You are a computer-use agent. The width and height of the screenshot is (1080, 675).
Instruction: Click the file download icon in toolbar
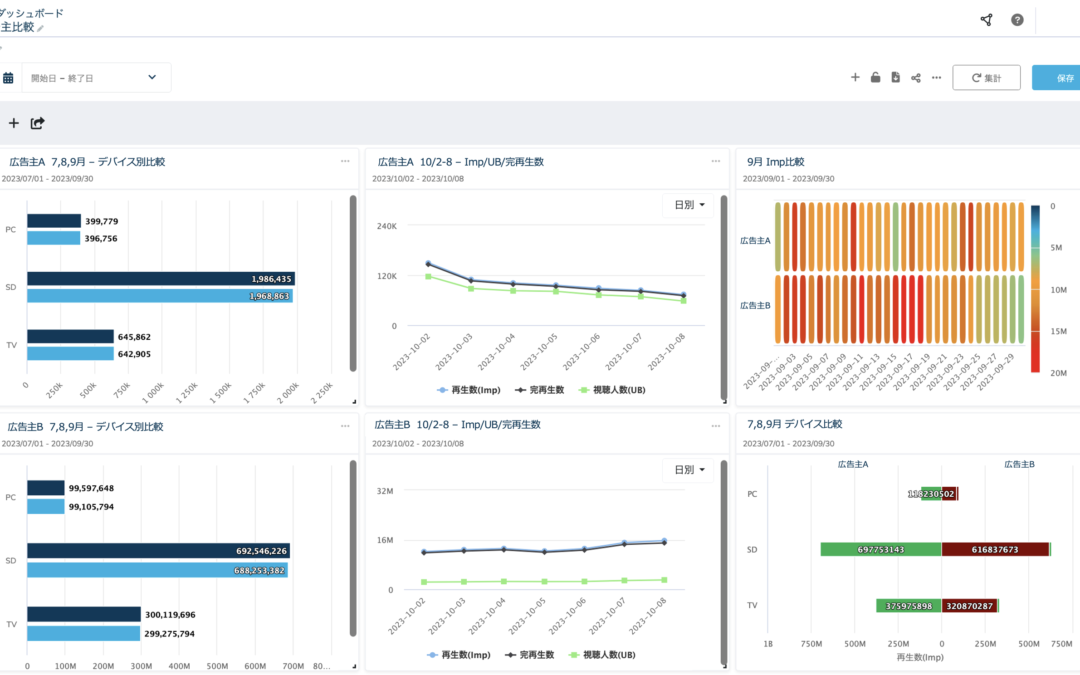895,77
